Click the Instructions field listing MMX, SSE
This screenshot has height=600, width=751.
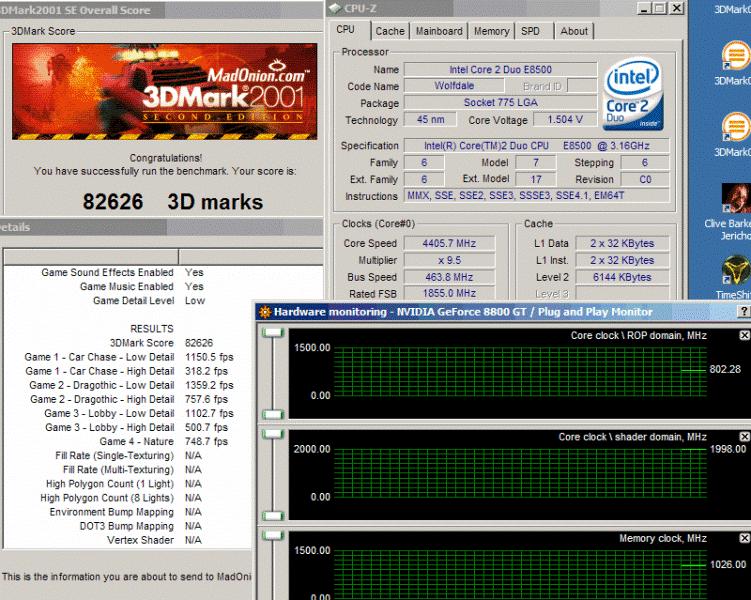pyautogui.click(x=536, y=195)
